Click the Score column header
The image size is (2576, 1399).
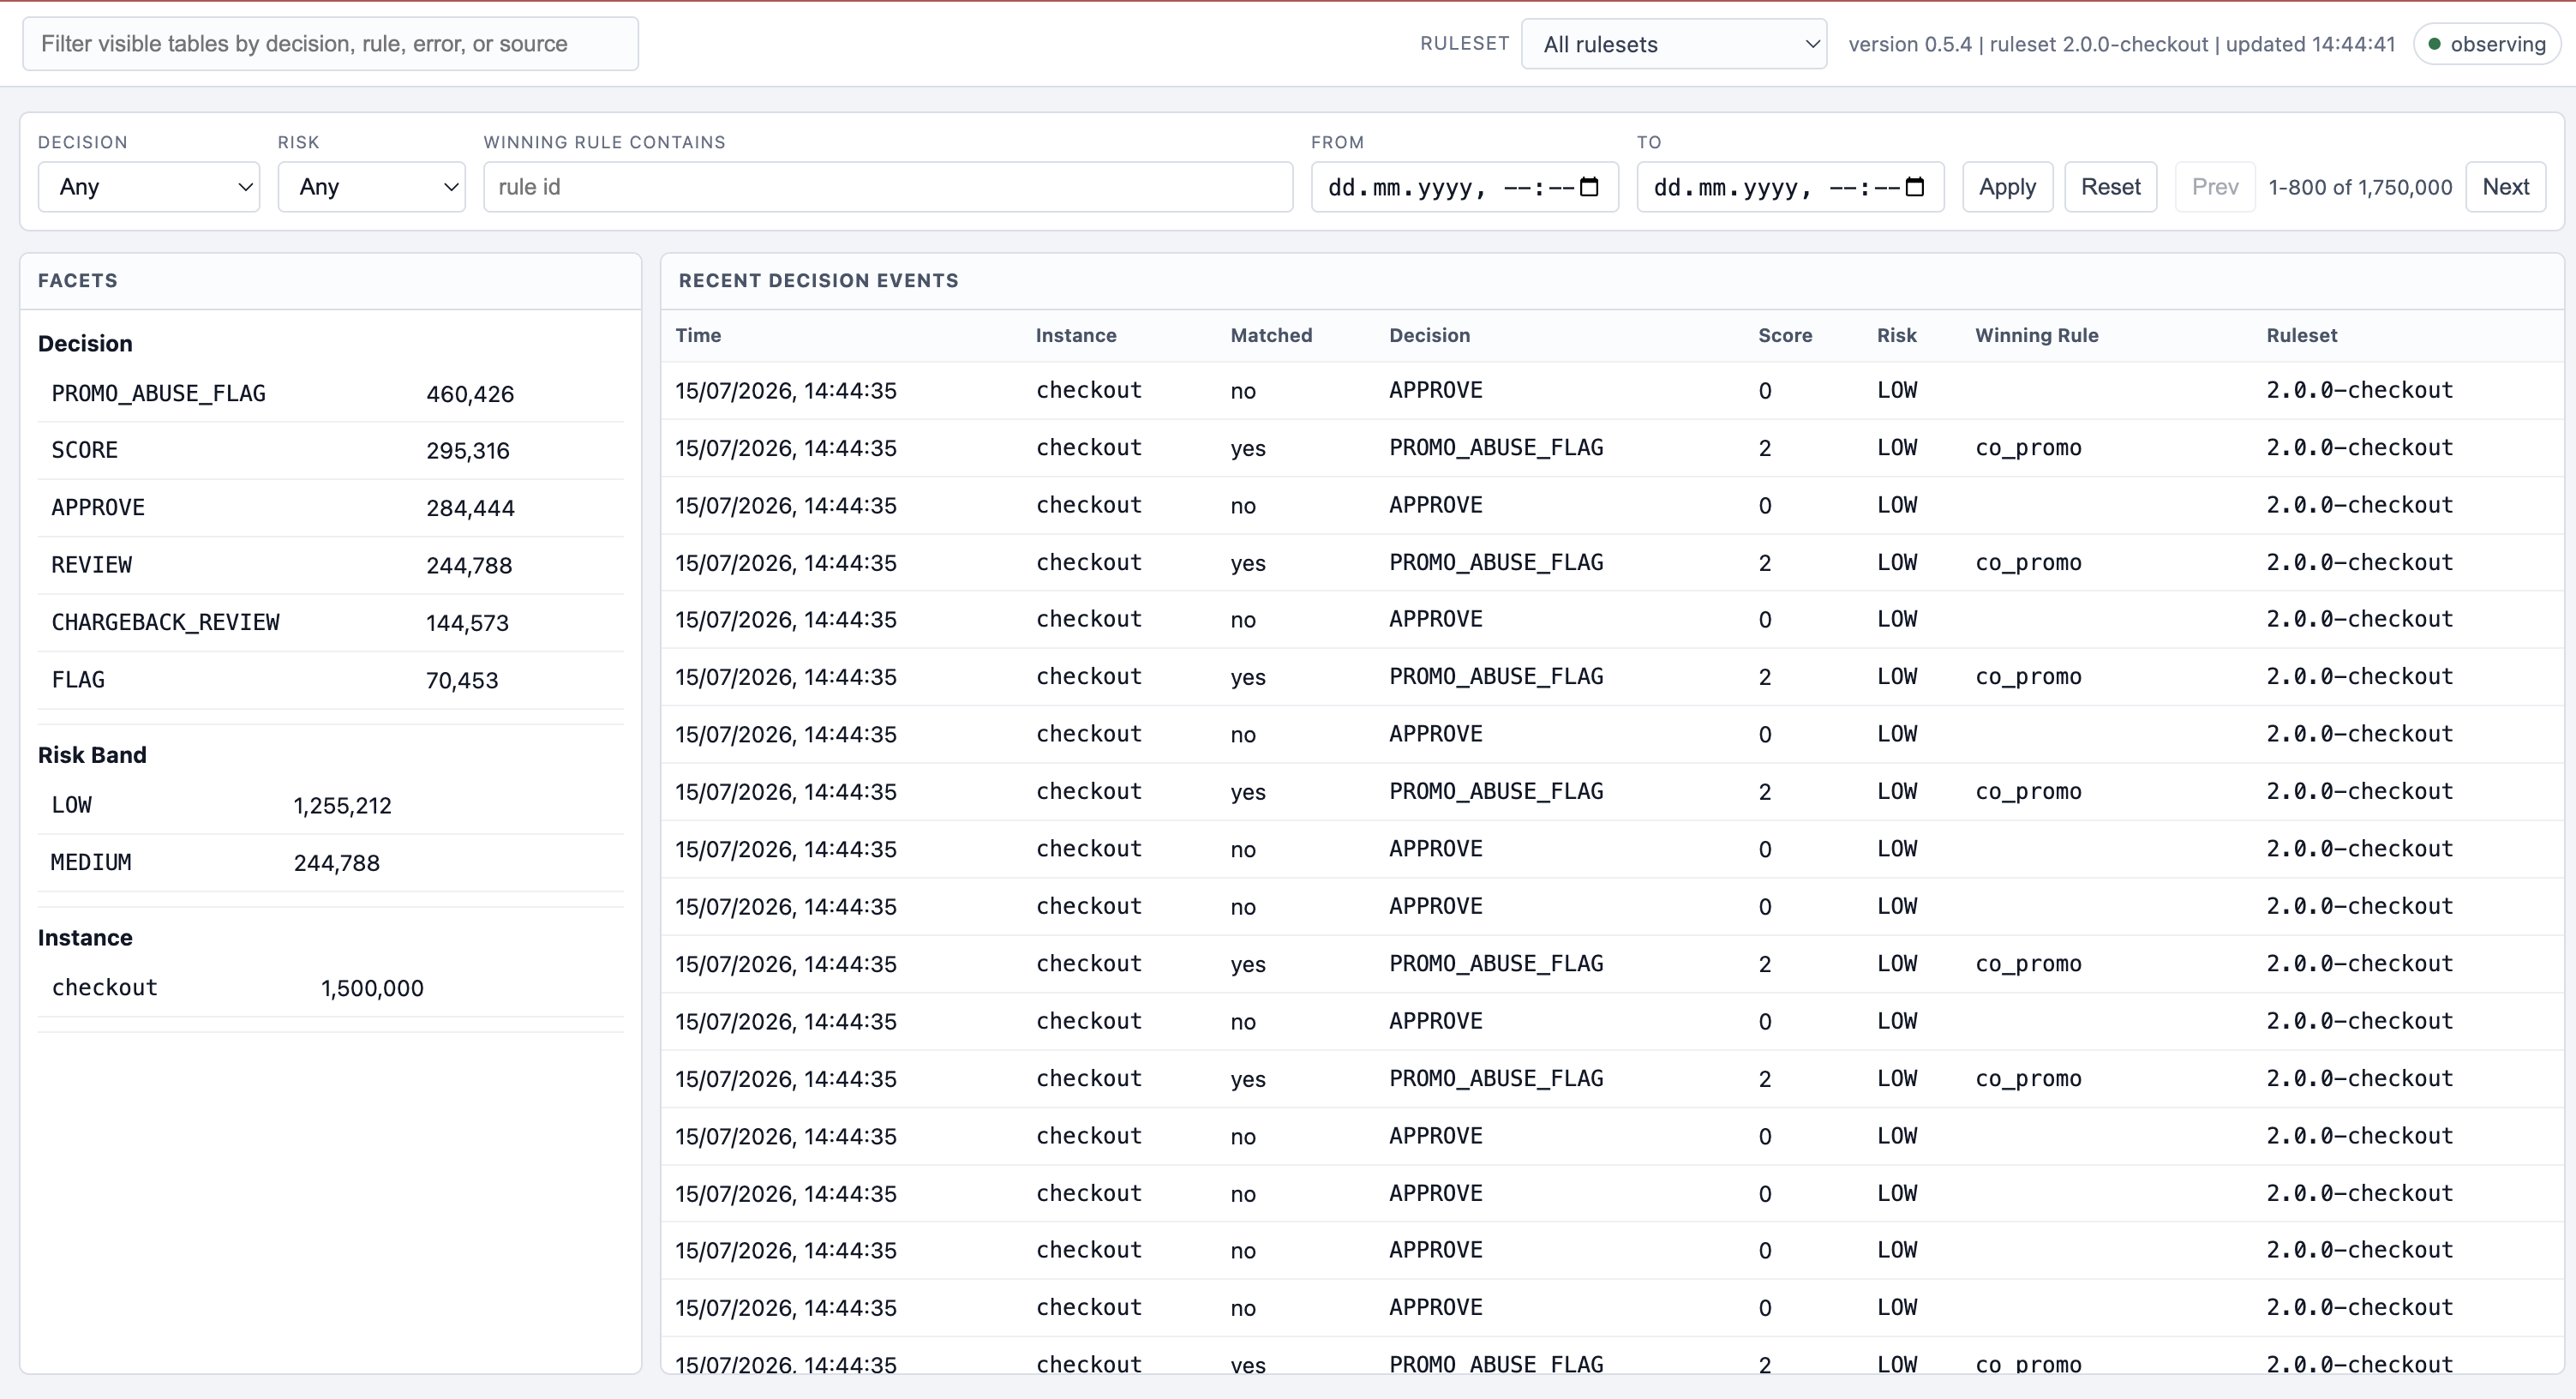click(x=1785, y=336)
